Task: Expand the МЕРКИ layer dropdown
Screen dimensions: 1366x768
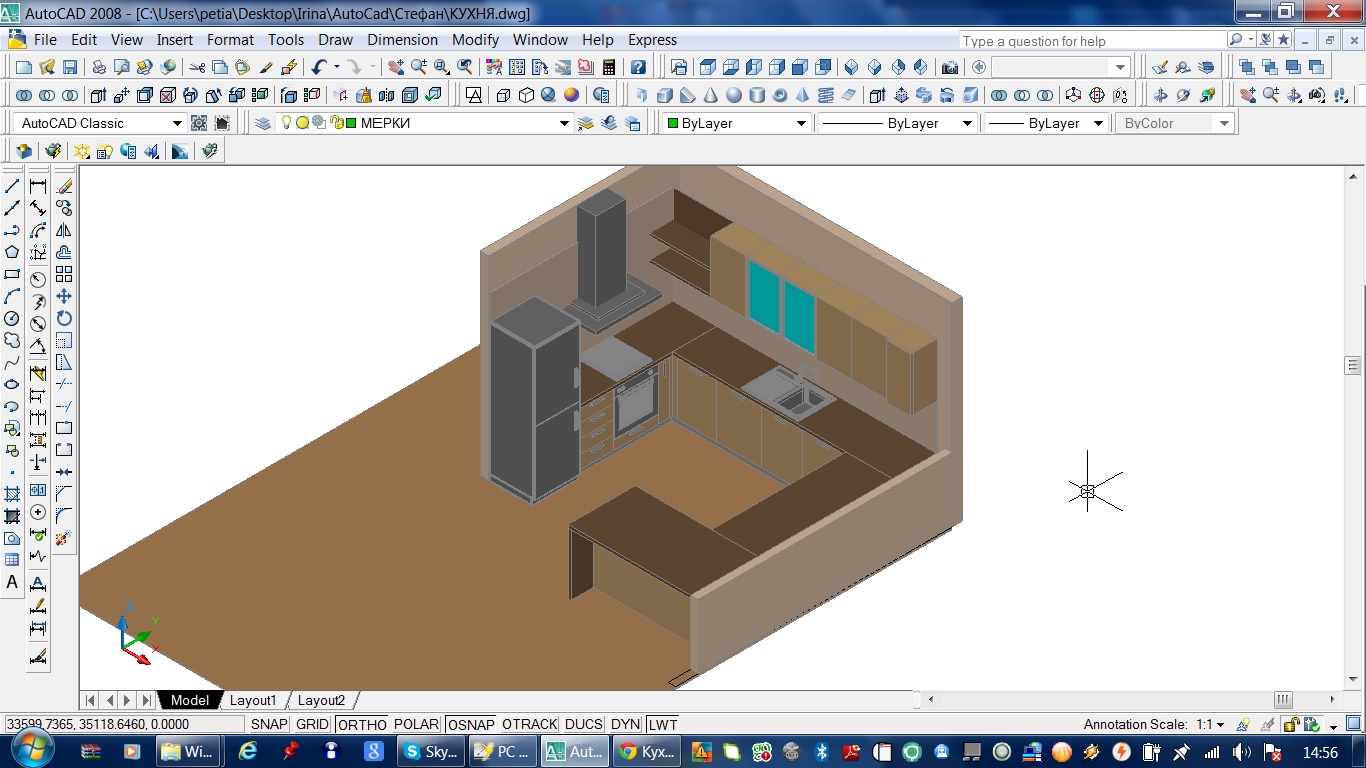Action: pyautogui.click(x=564, y=123)
